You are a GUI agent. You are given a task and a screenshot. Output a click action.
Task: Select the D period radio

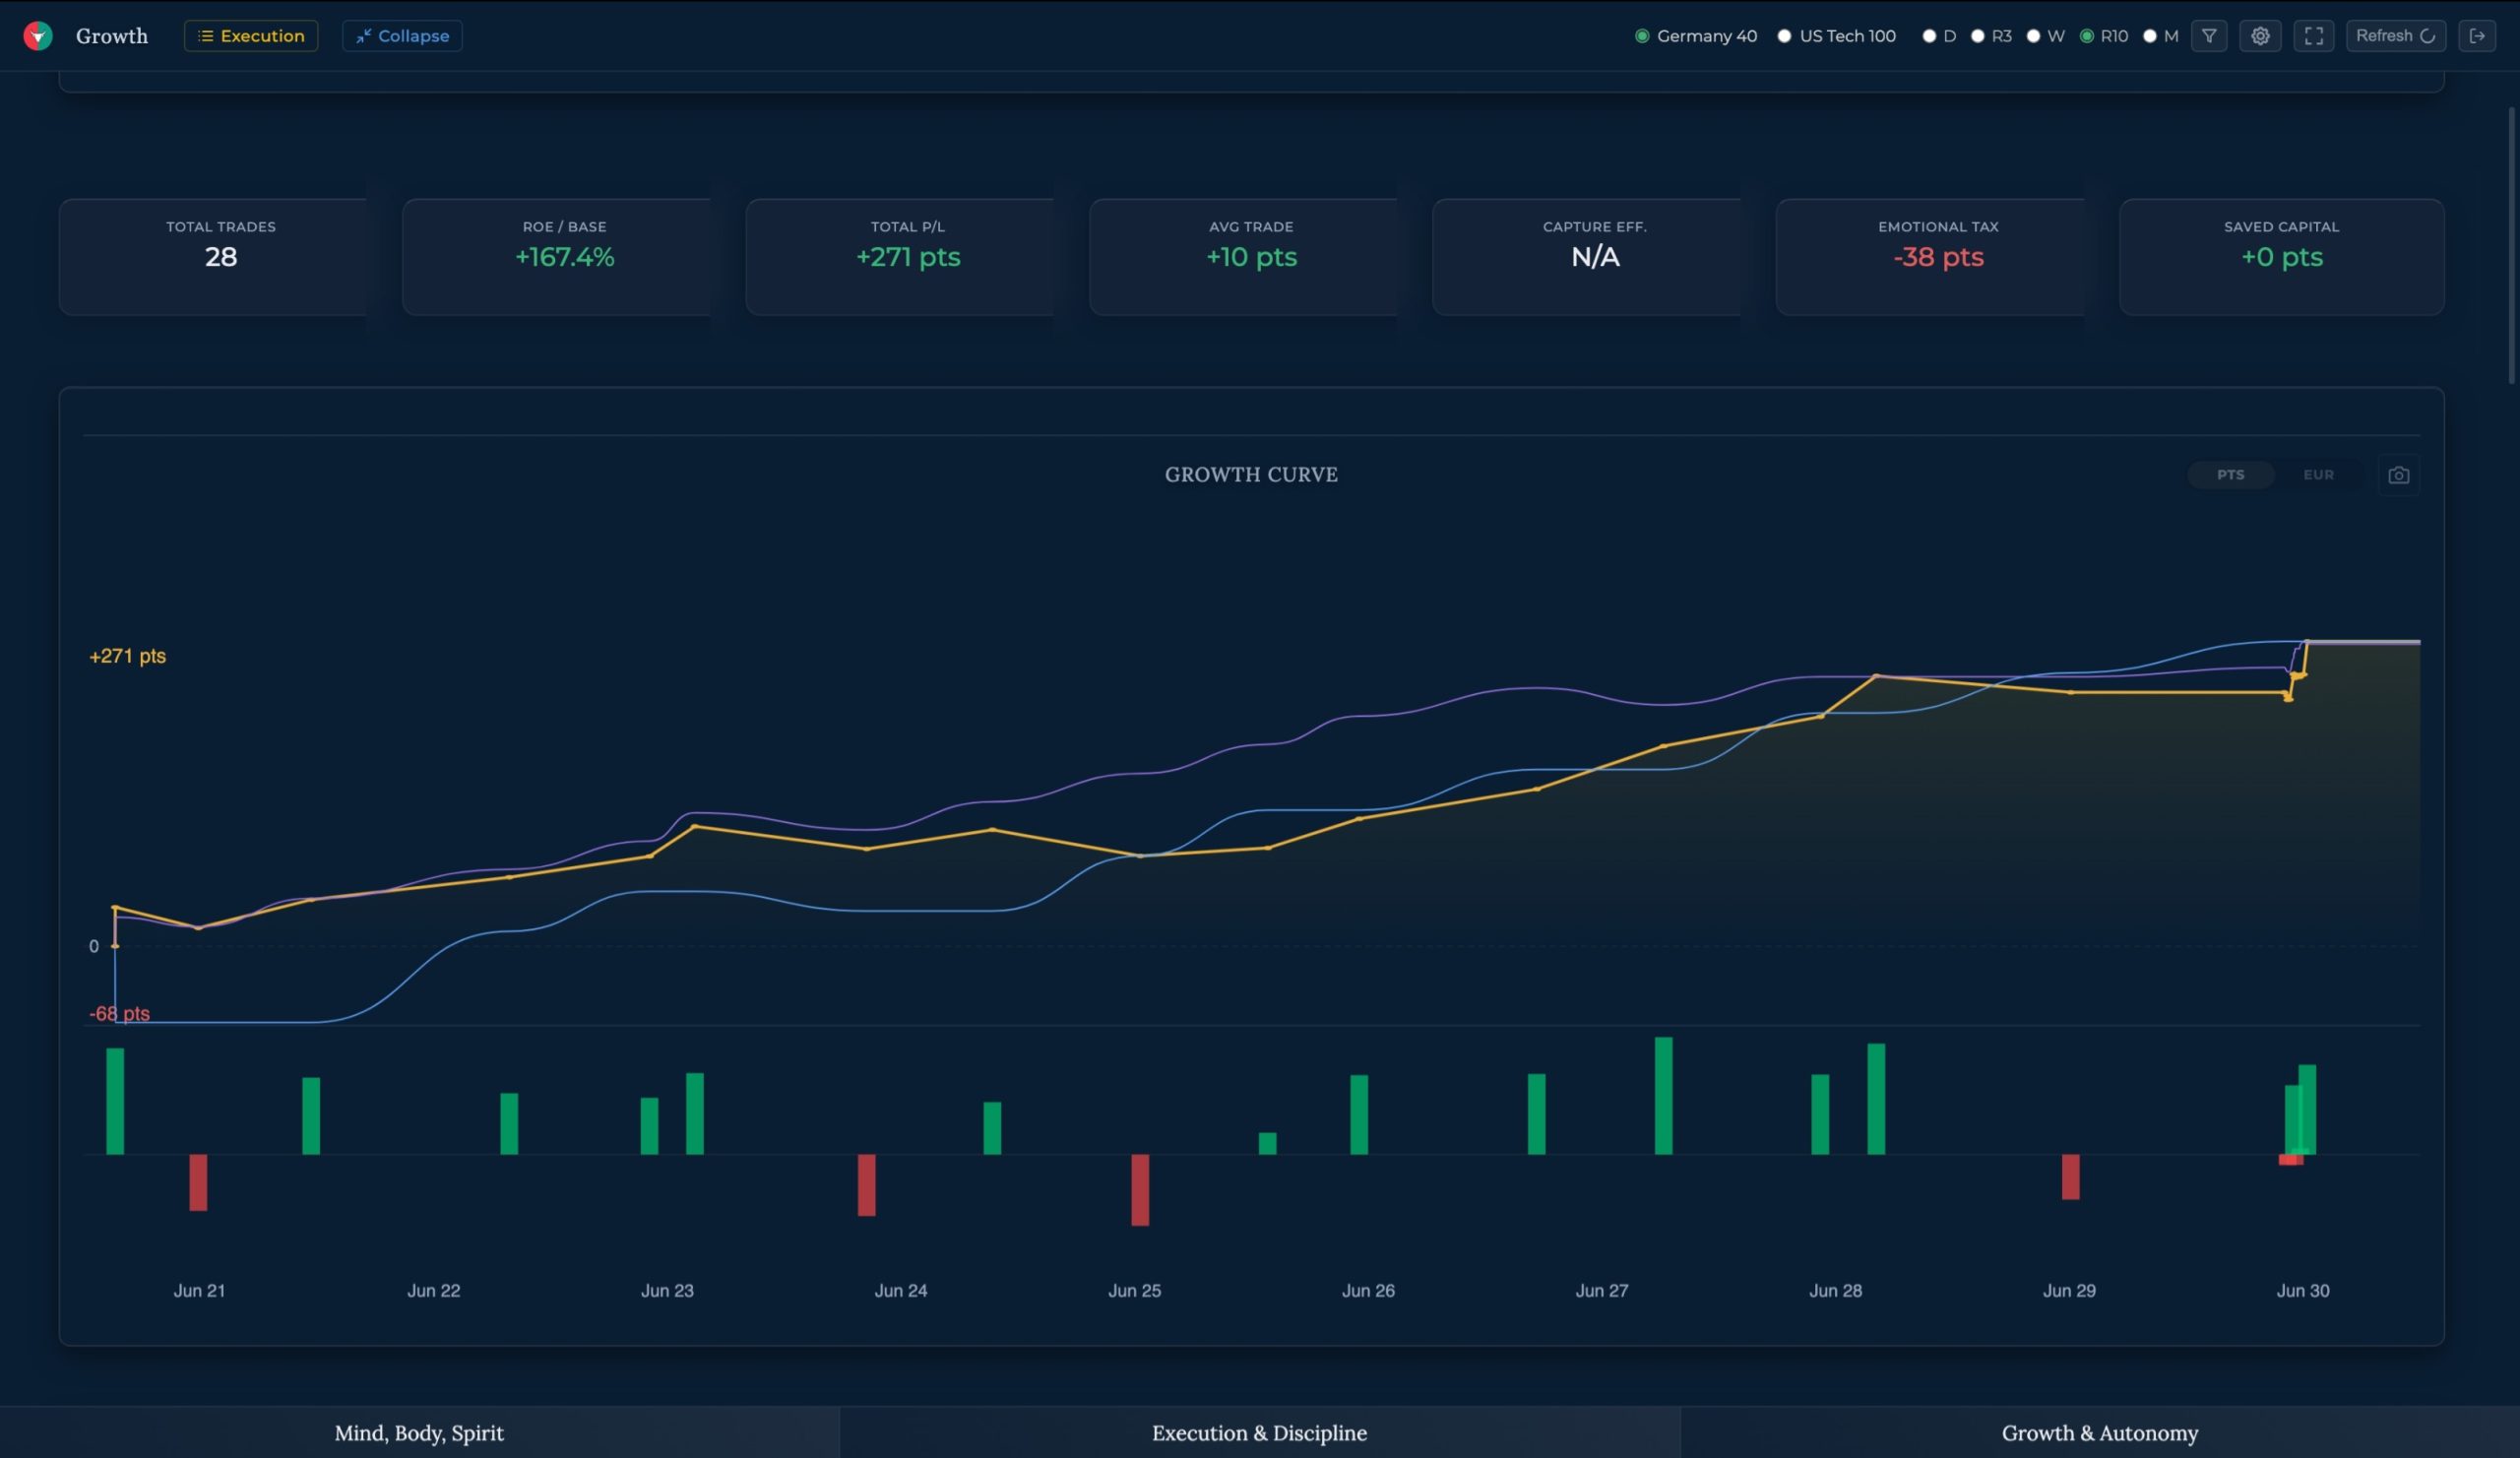(x=1929, y=36)
